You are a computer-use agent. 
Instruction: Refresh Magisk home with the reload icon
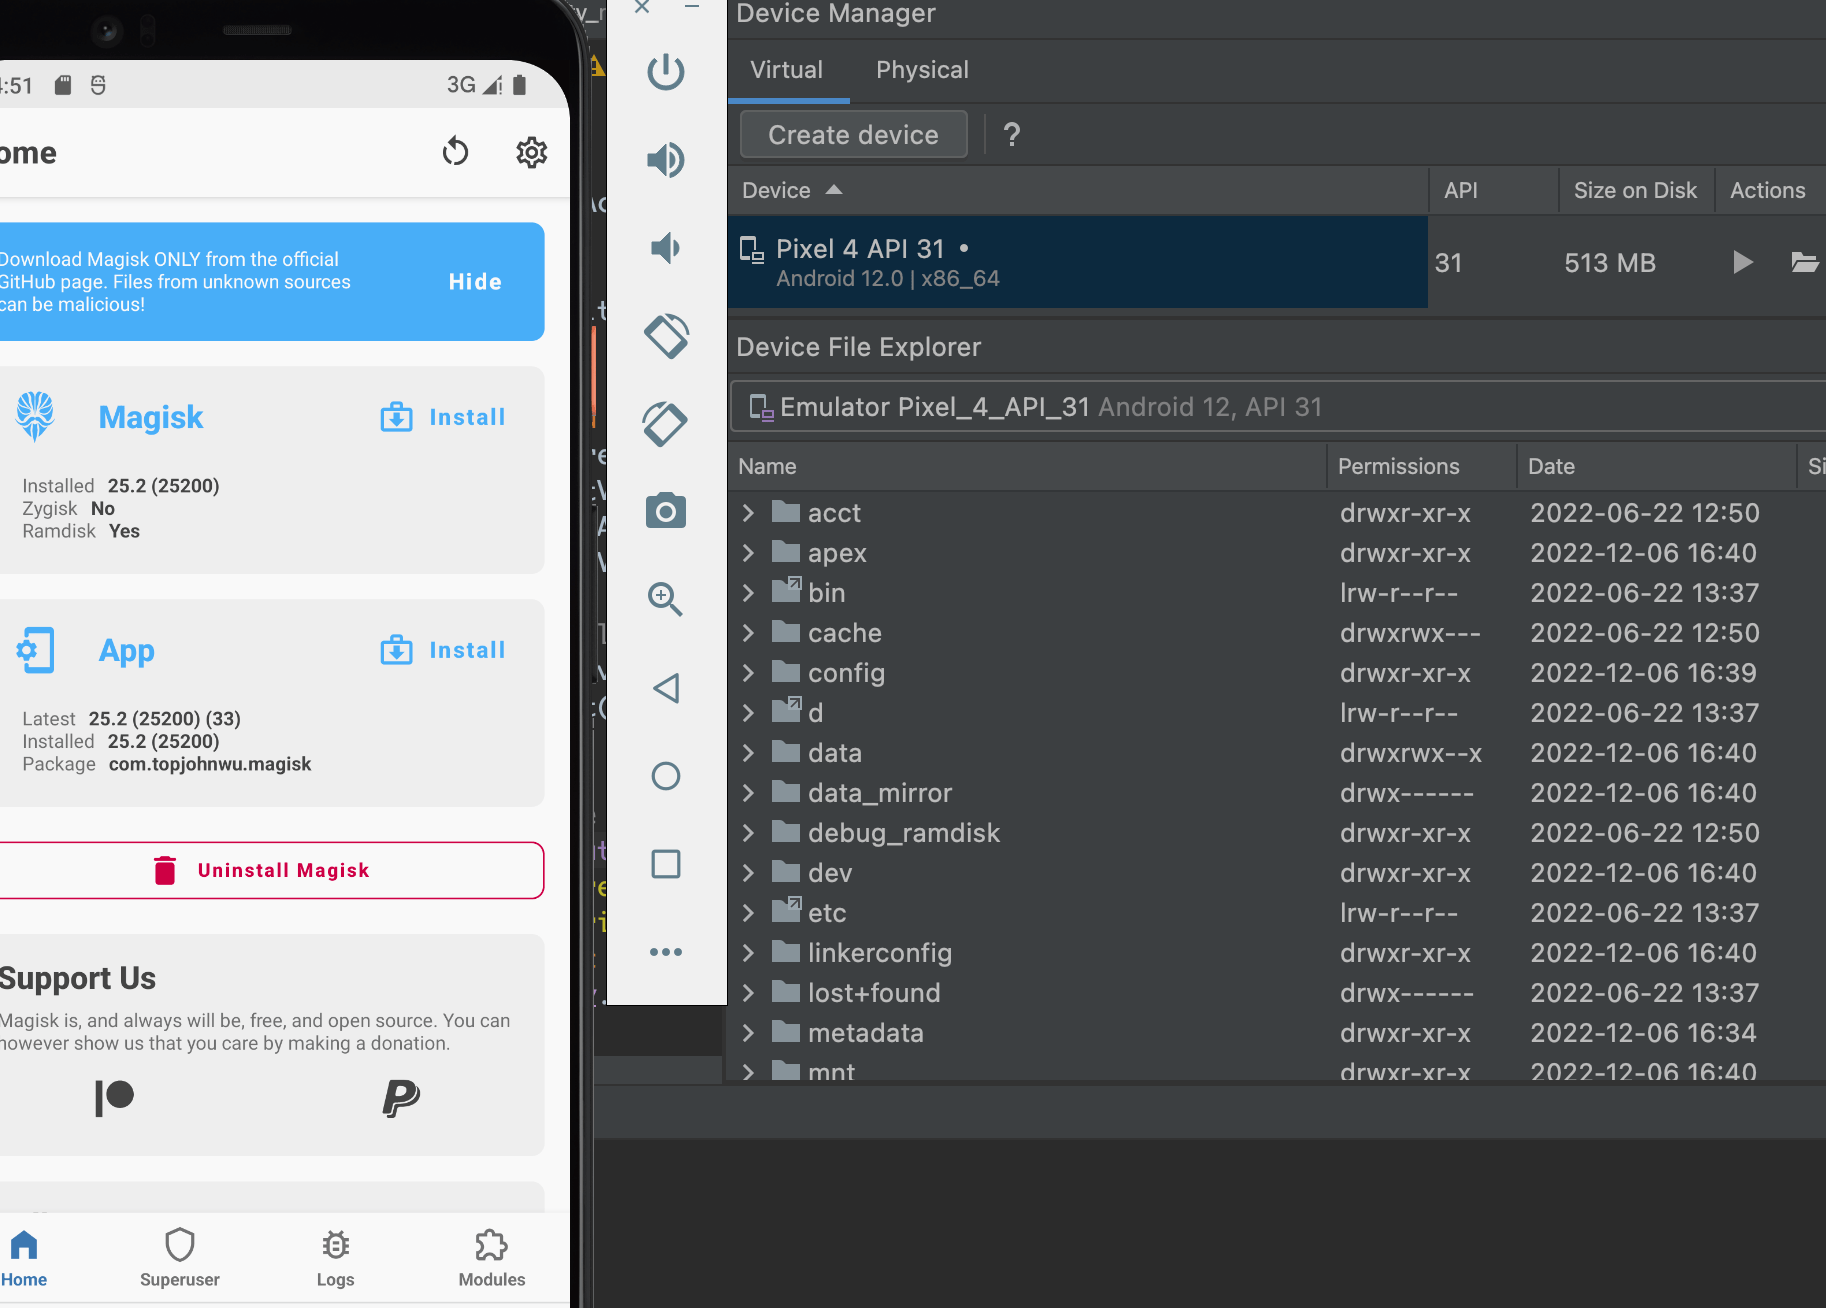[456, 152]
